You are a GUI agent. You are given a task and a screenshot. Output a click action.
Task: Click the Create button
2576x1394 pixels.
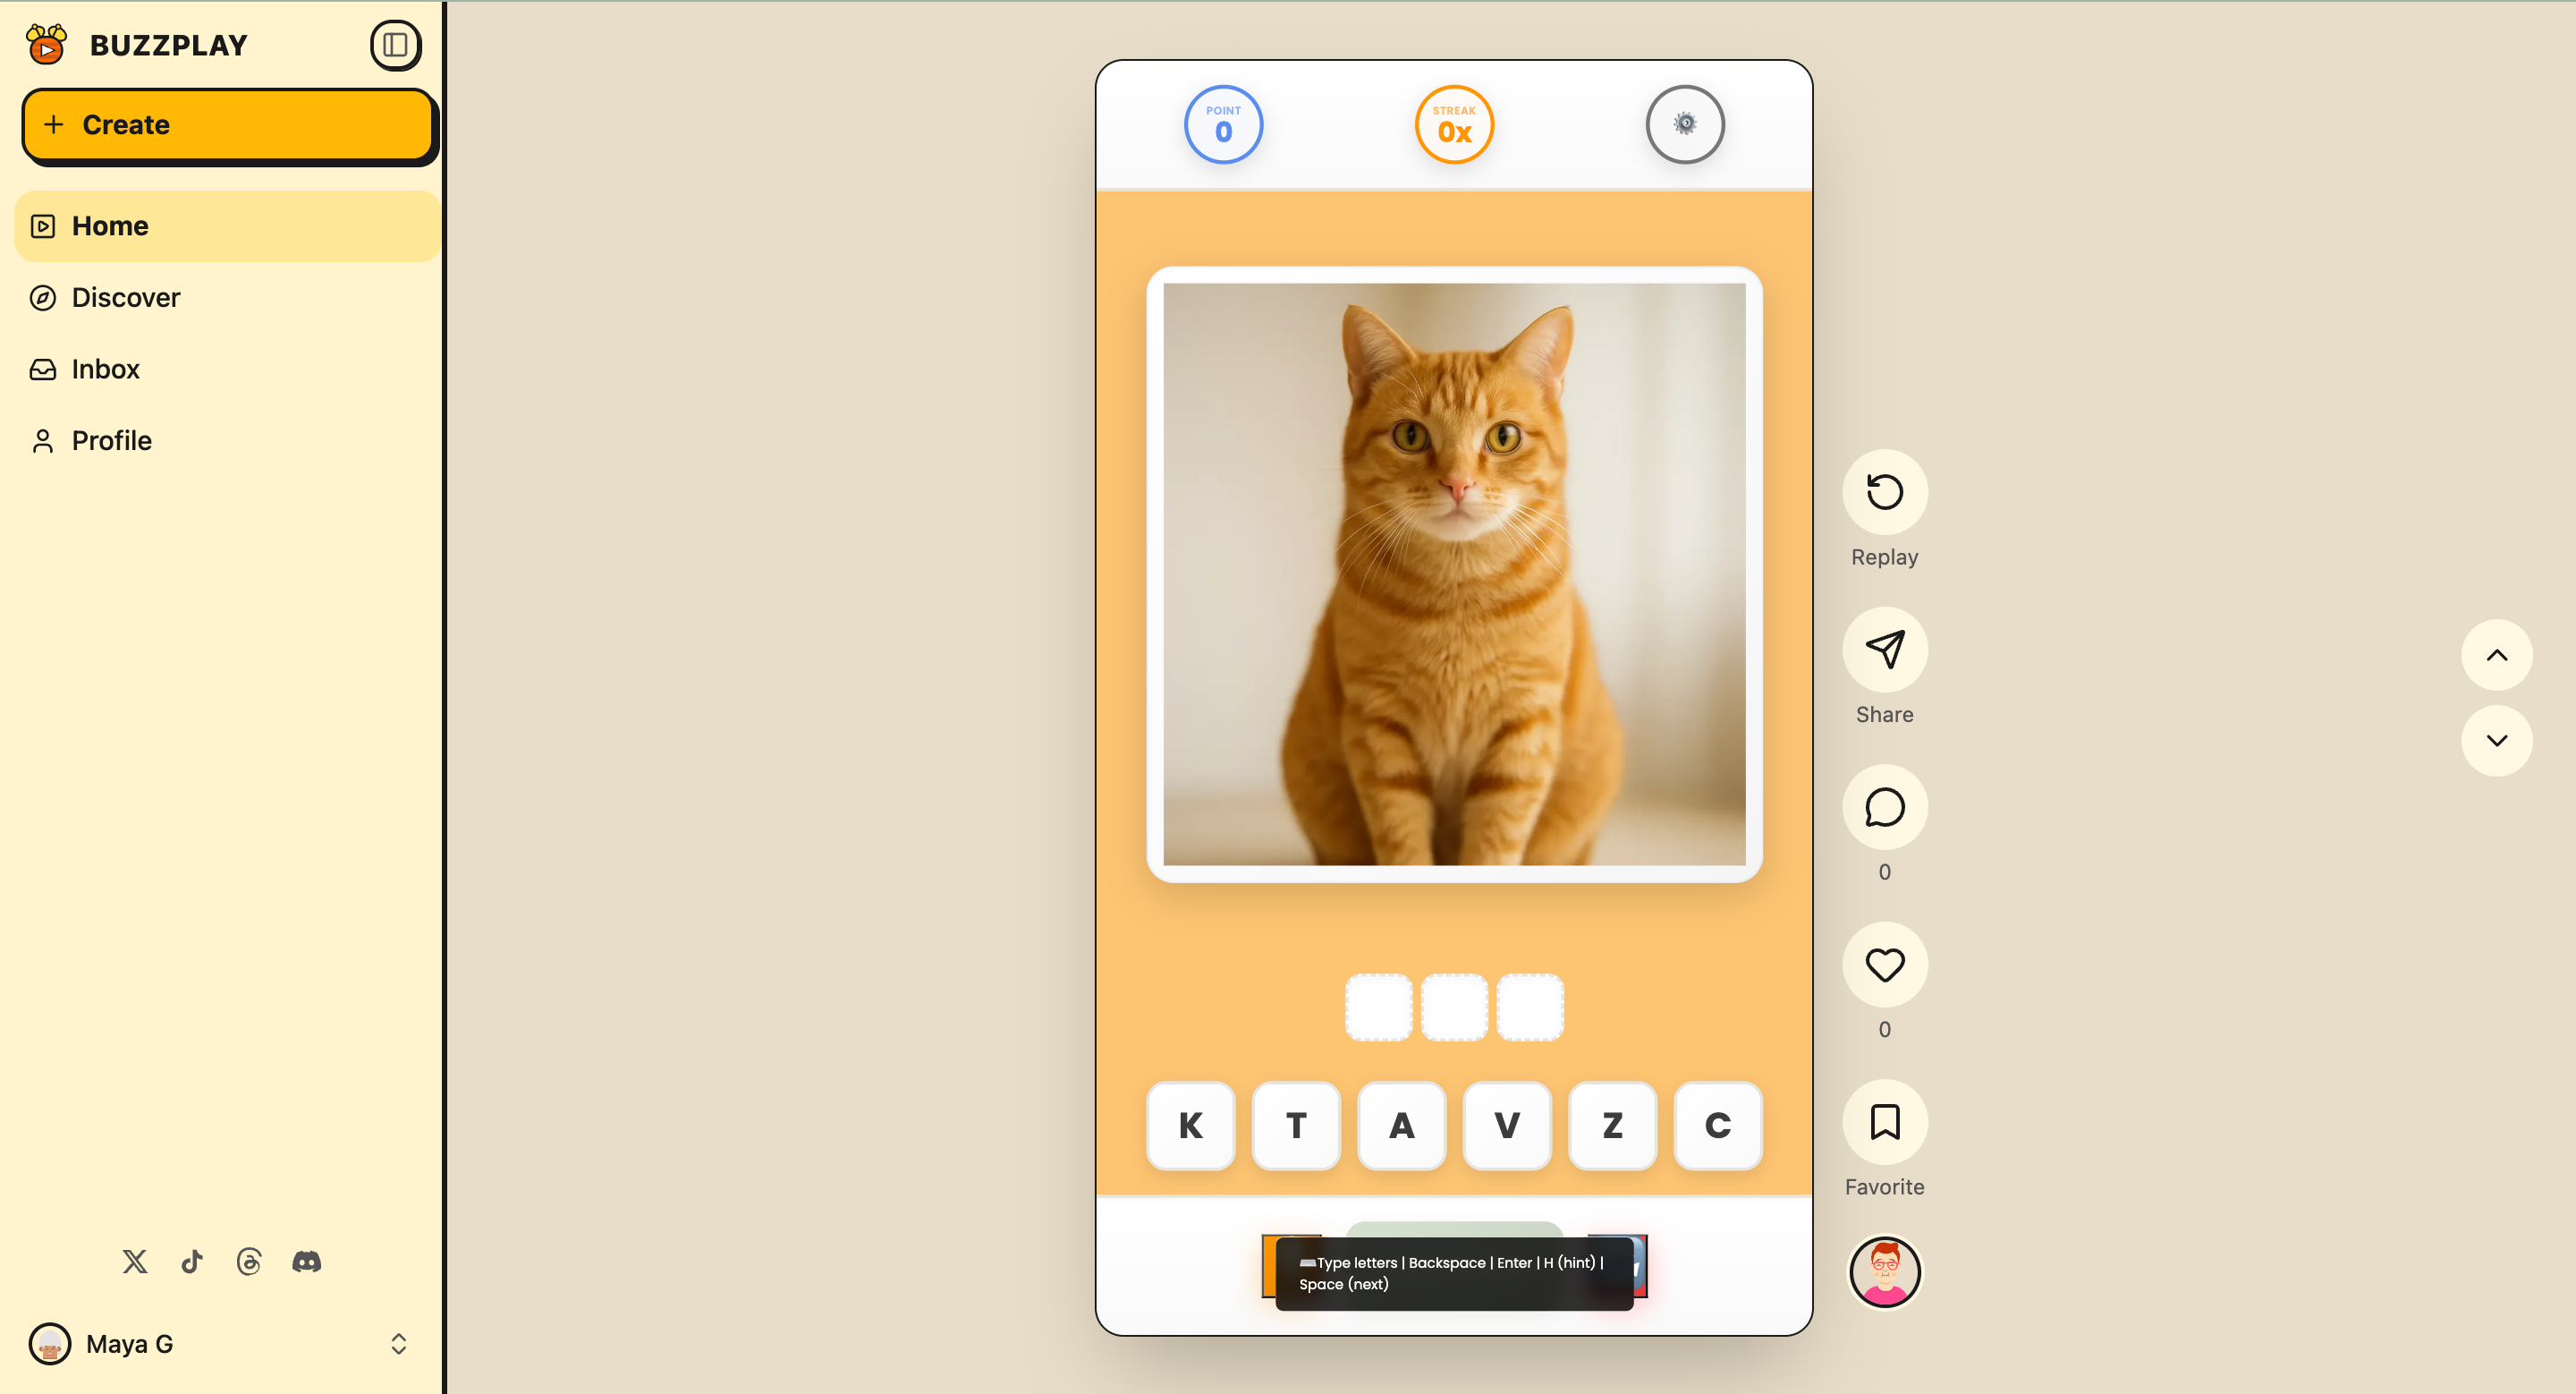[228, 125]
